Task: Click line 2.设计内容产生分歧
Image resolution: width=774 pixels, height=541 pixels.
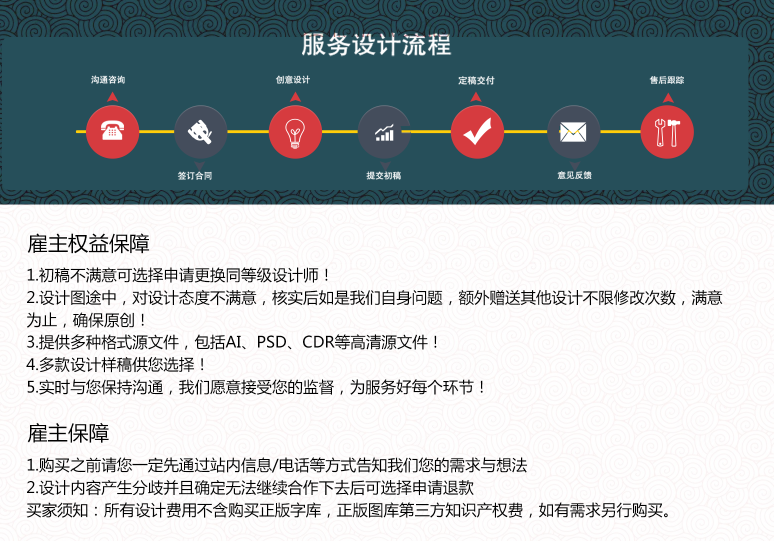Action: [x=250, y=488]
